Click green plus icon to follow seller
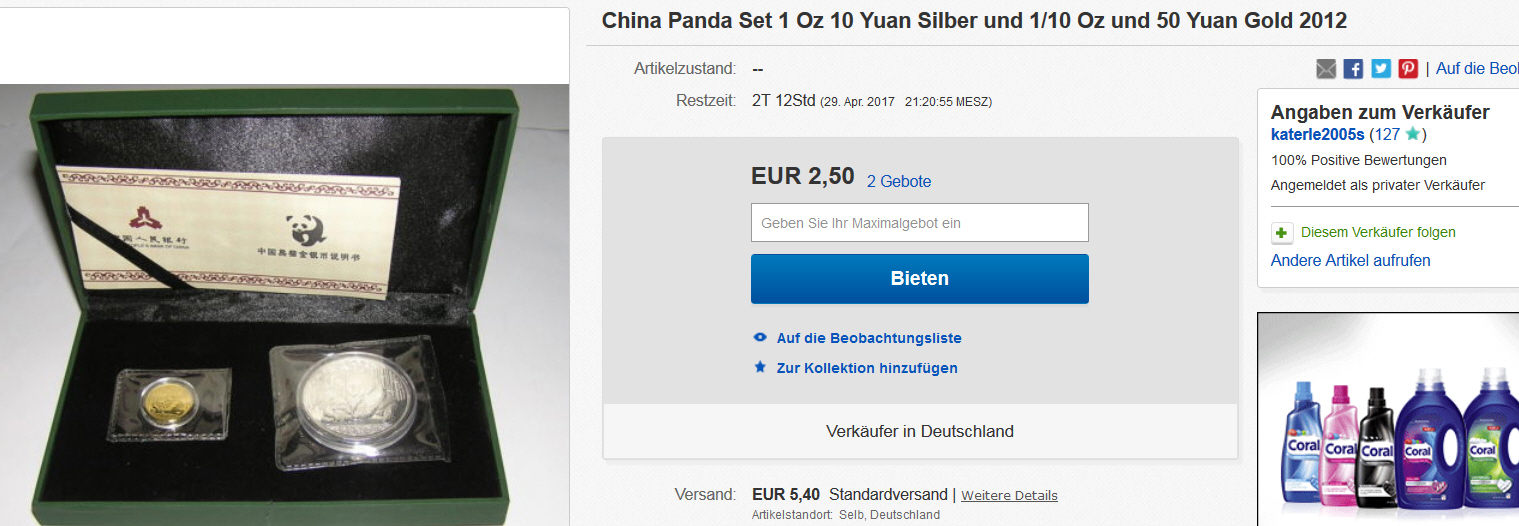Viewport: 1519px width, 526px height. tap(1282, 233)
